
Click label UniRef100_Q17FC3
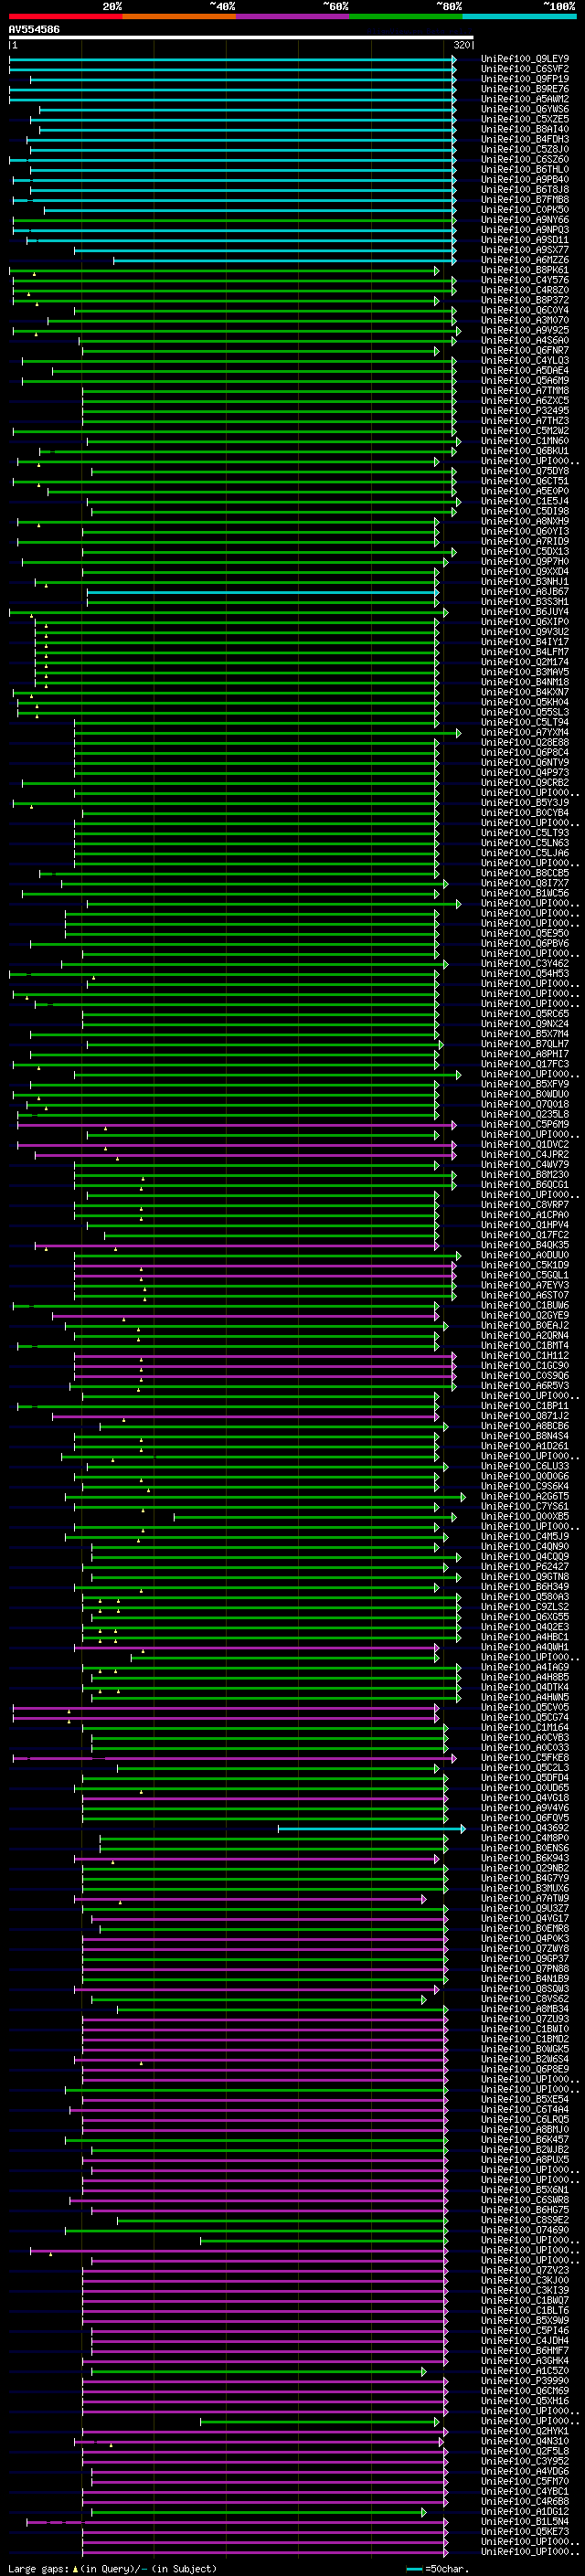pos(525,1064)
